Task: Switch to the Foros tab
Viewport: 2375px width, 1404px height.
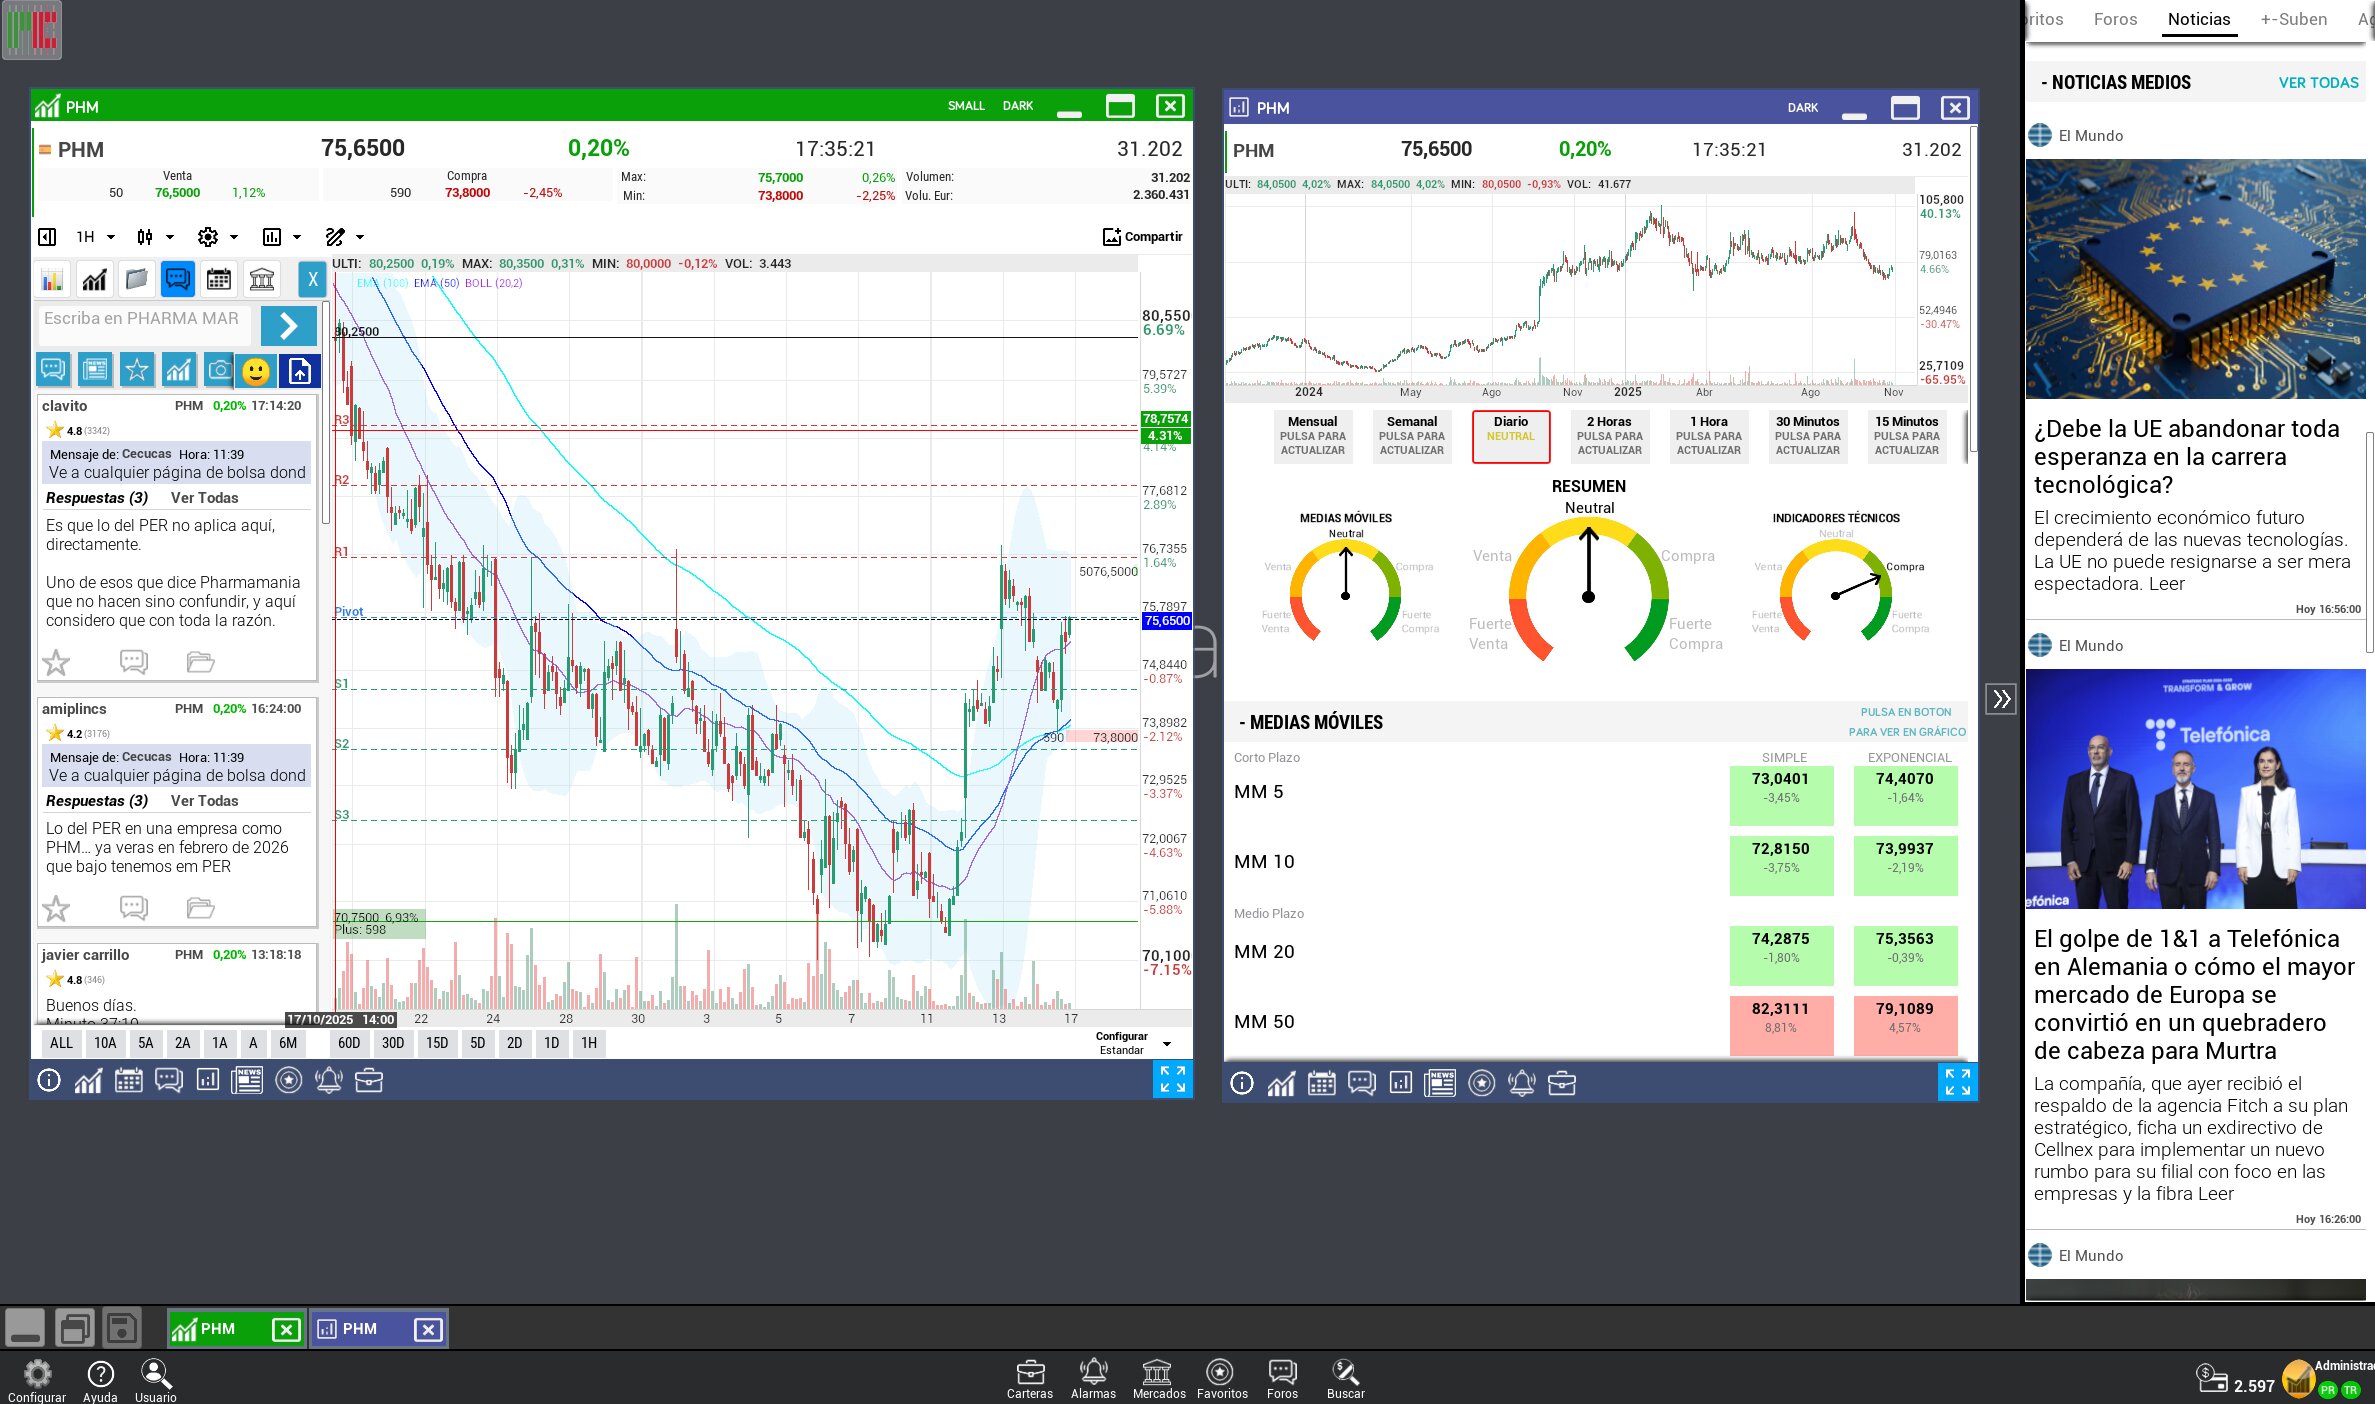Action: tap(2115, 19)
